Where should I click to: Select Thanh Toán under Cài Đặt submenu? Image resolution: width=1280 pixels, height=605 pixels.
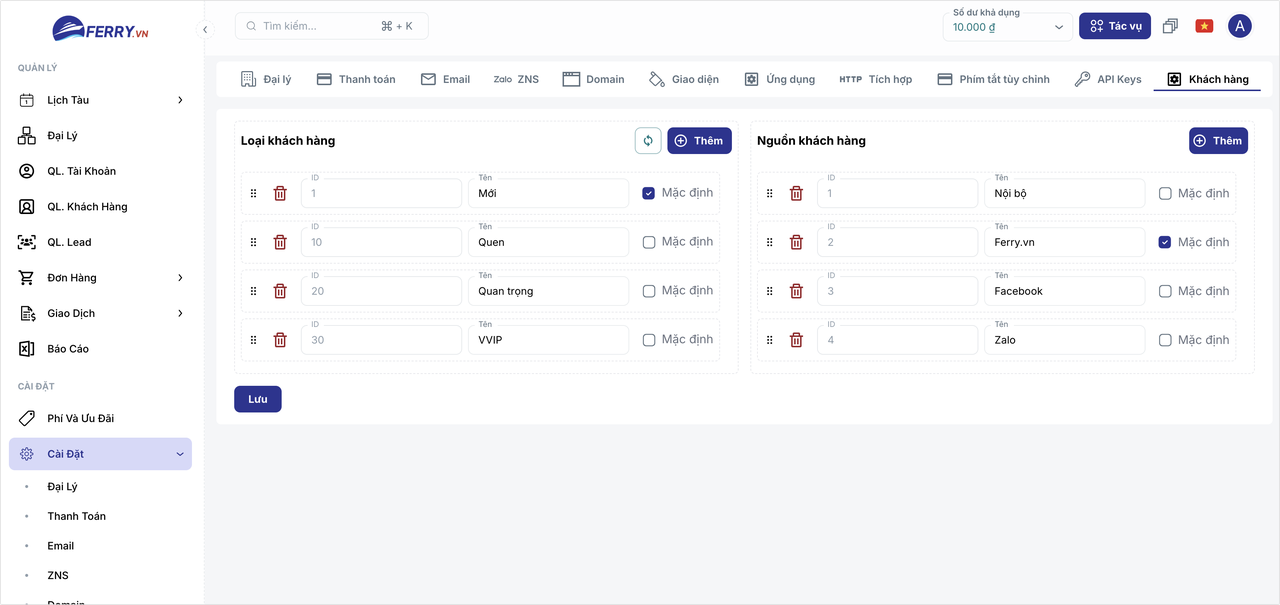(x=77, y=516)
